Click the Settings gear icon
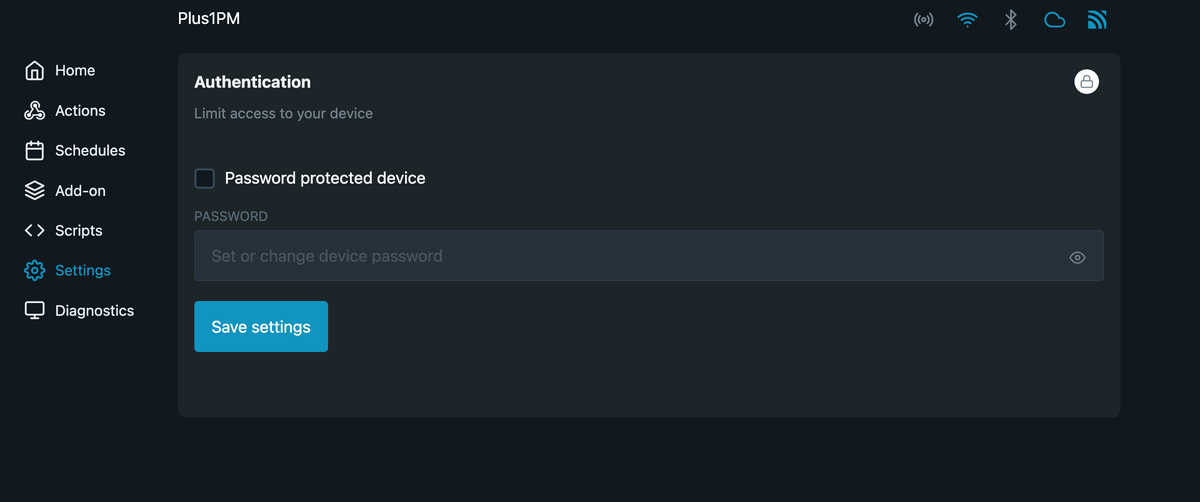This screenshot has width=1200, height=502. tap(35, 271)
